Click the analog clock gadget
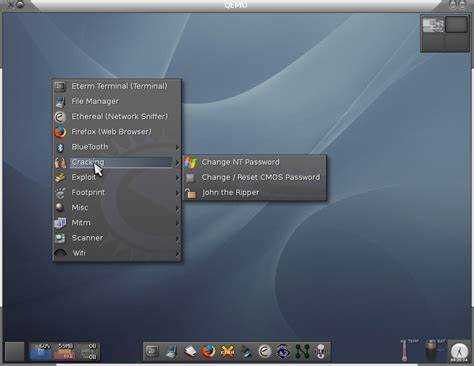The height and width of the screenshot is (366, 474). pyautogui.click(x=459, y=352)
